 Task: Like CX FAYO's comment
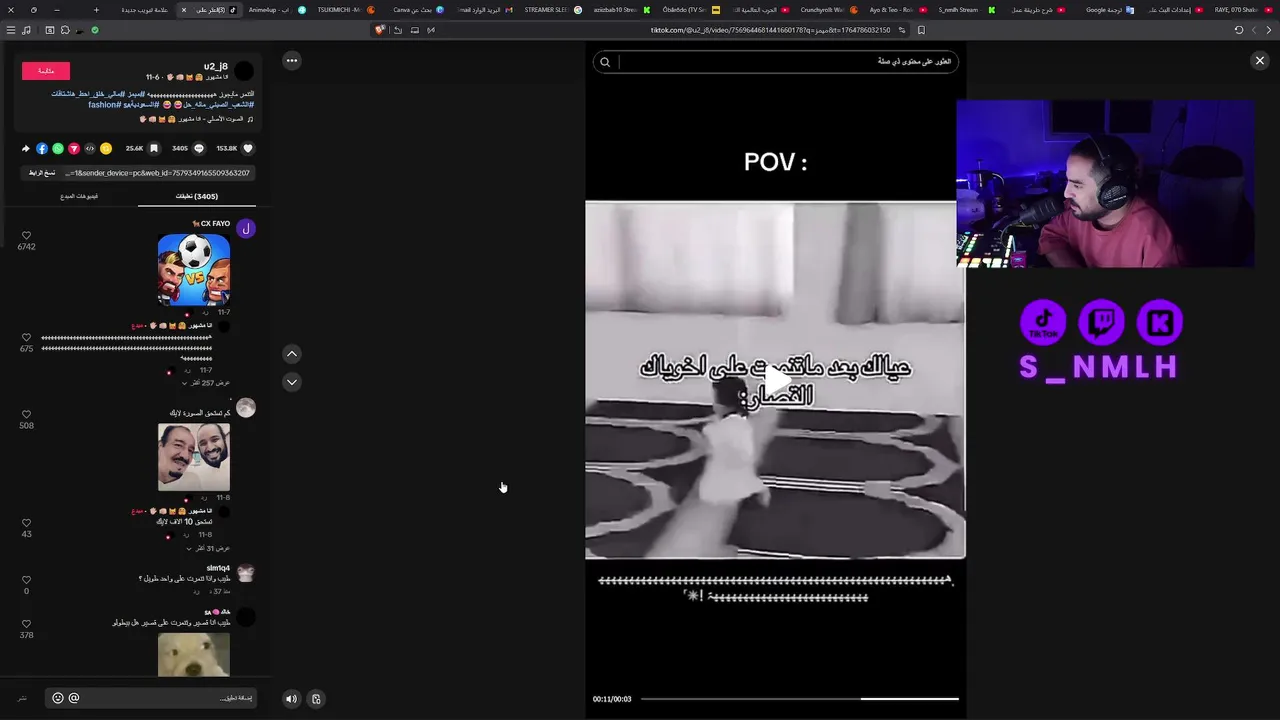(x=26, y=236)
